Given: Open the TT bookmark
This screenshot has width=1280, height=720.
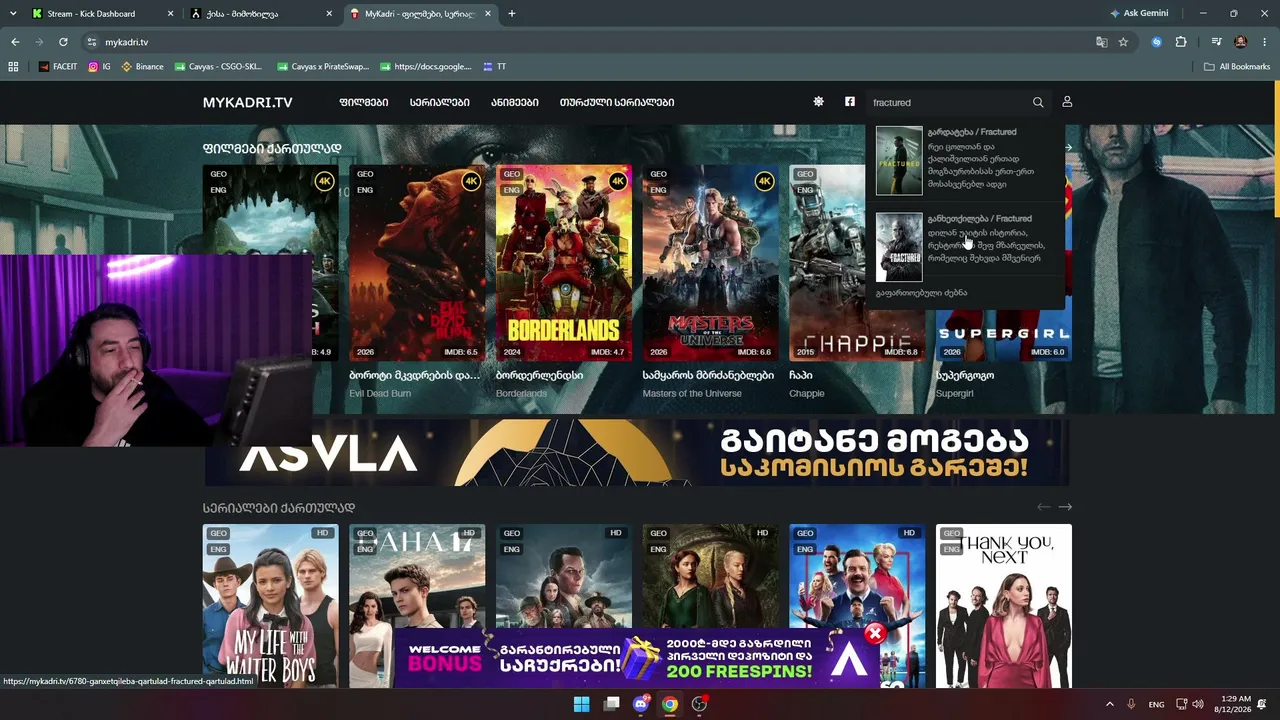Looking at the screenshot, I should coord(494,67).
